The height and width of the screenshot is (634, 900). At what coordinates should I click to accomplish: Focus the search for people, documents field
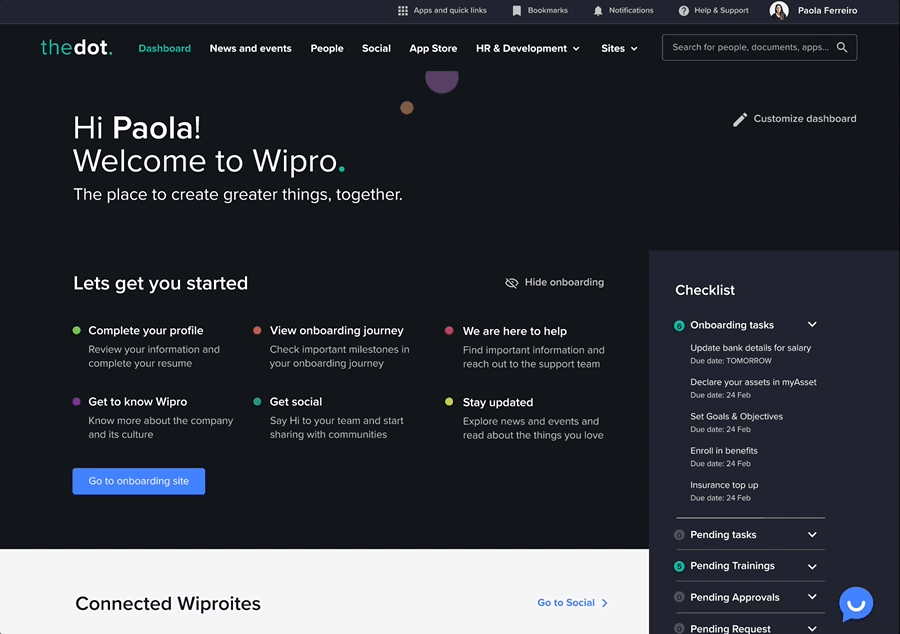tap(759, 48)
